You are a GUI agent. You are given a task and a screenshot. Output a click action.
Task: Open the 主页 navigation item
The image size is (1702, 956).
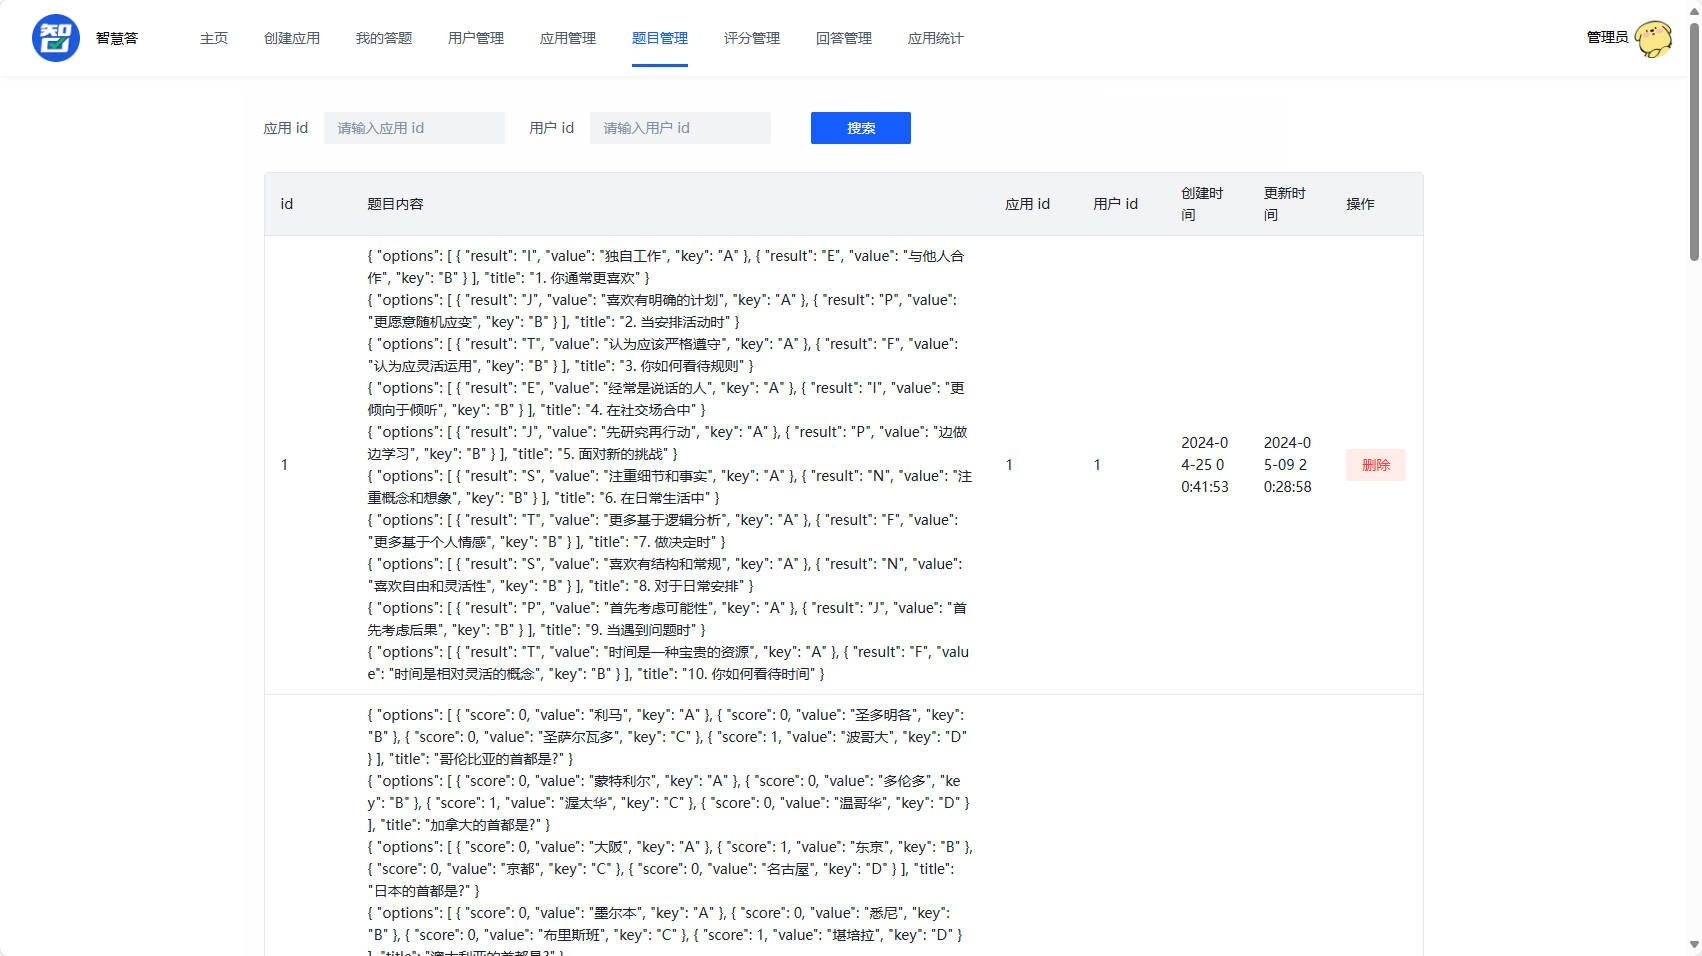click(213, 38)
